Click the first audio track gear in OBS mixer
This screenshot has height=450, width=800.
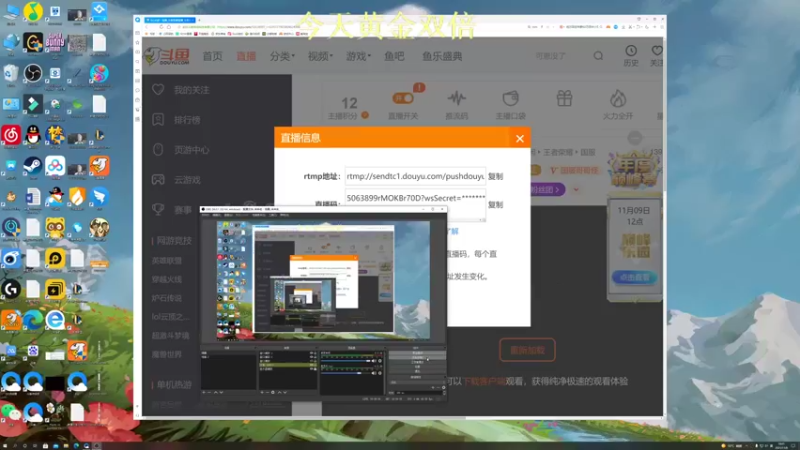[380, 361]
